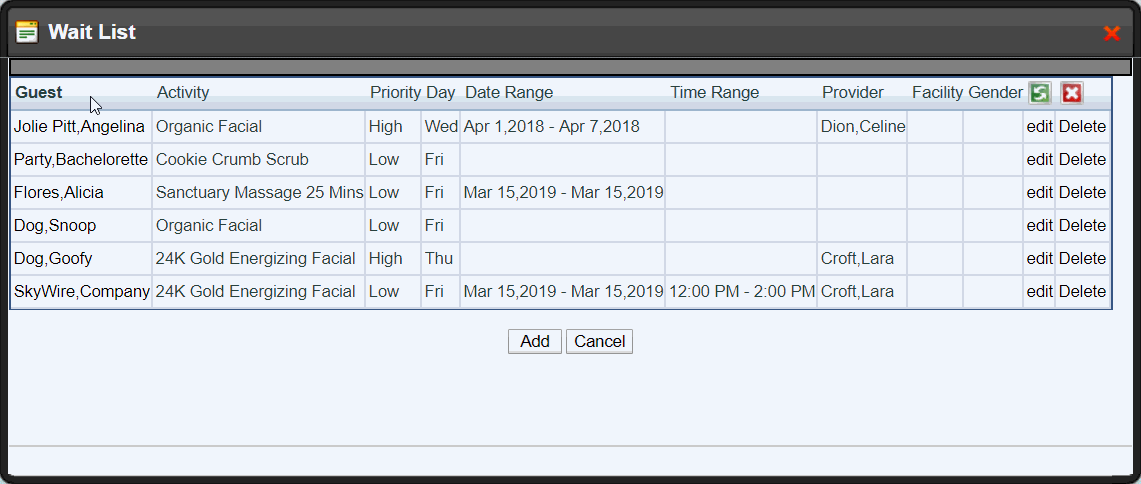Viewport: 1141px width, 484px height.
Task: Click the Cancel button
Action: click(x=600, y=341)
